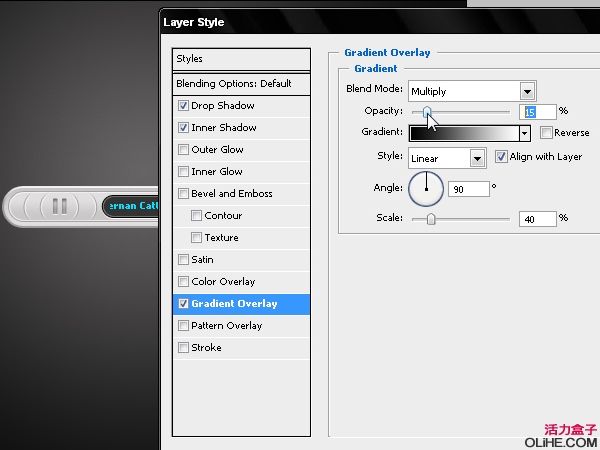The image size is (600, 450).
Task: Click the pause button on media player
Action: click(x=59, y=206)
